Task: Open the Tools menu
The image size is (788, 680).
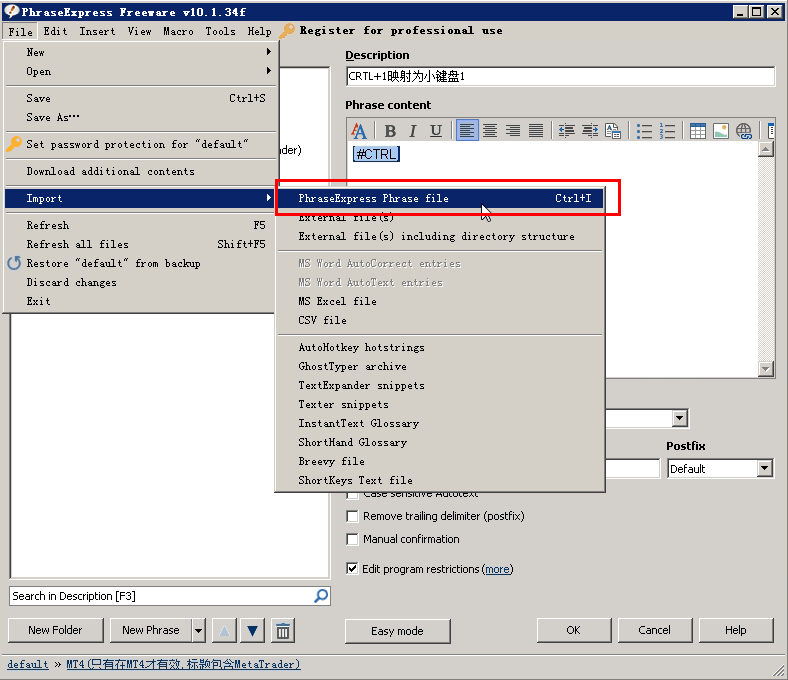Action: pyautogui.click(x=220, y=31)
